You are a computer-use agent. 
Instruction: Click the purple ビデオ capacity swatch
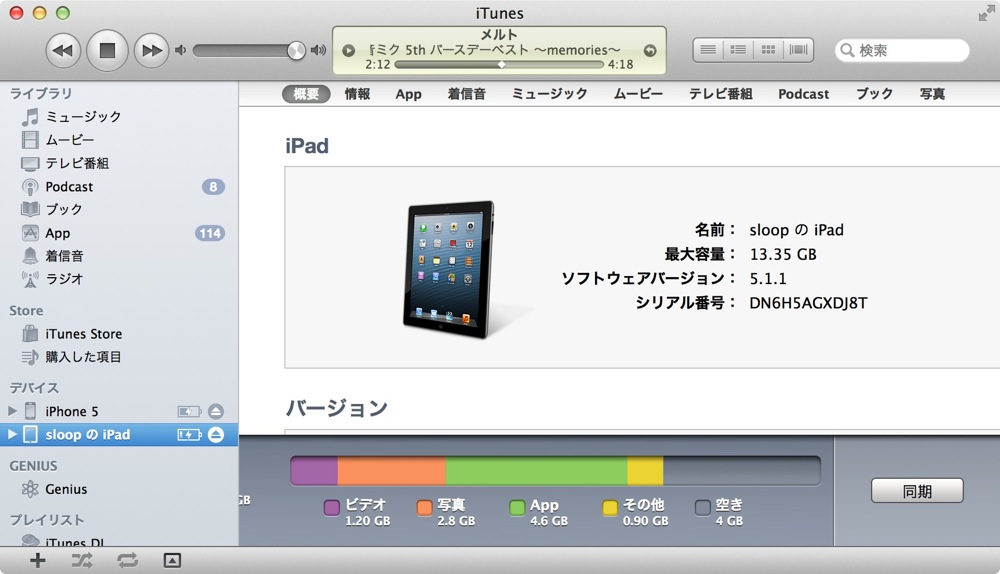pos(332,508)
